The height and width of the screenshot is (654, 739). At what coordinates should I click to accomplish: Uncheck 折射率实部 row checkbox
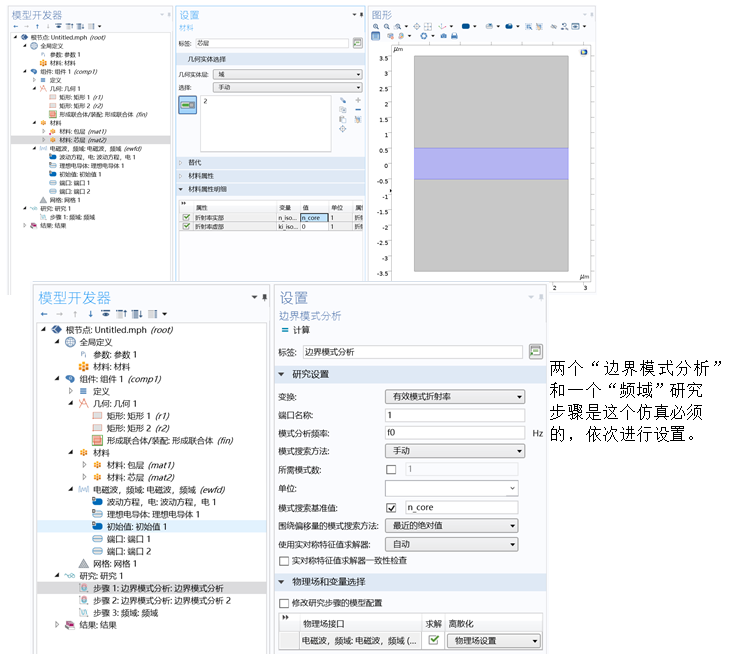tap(186, 217)
